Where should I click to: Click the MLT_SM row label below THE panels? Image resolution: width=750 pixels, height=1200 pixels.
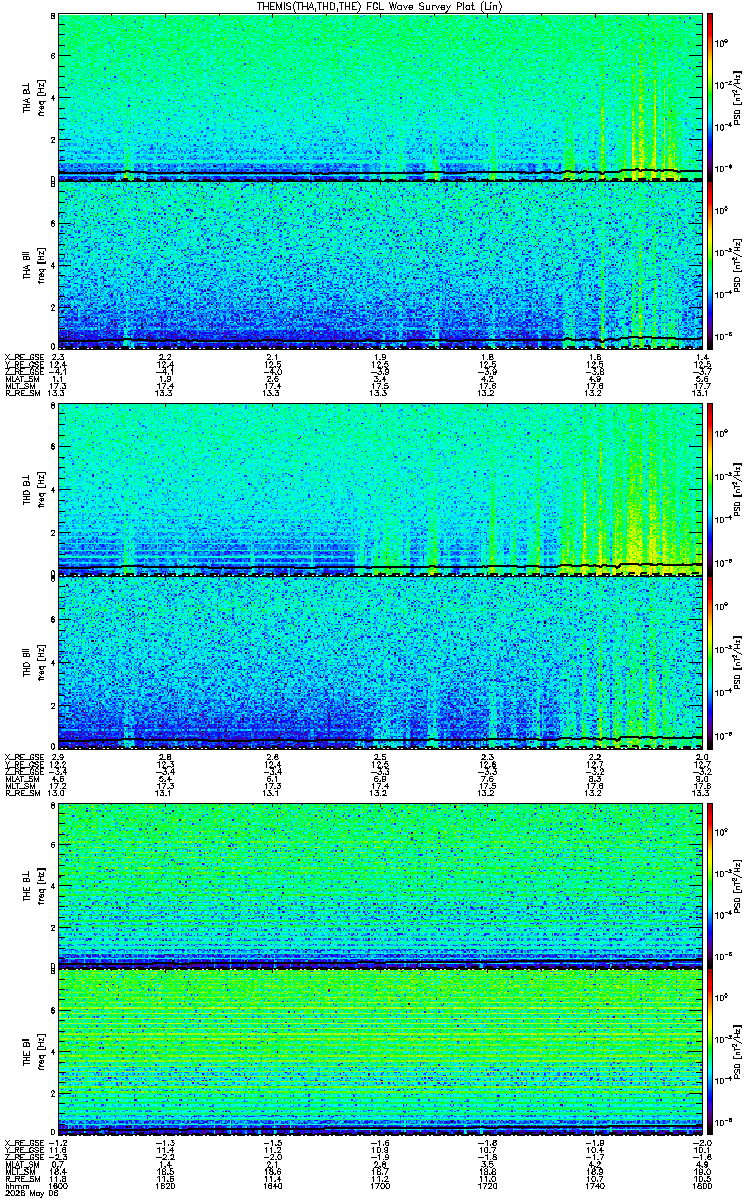pos(18,1172)
